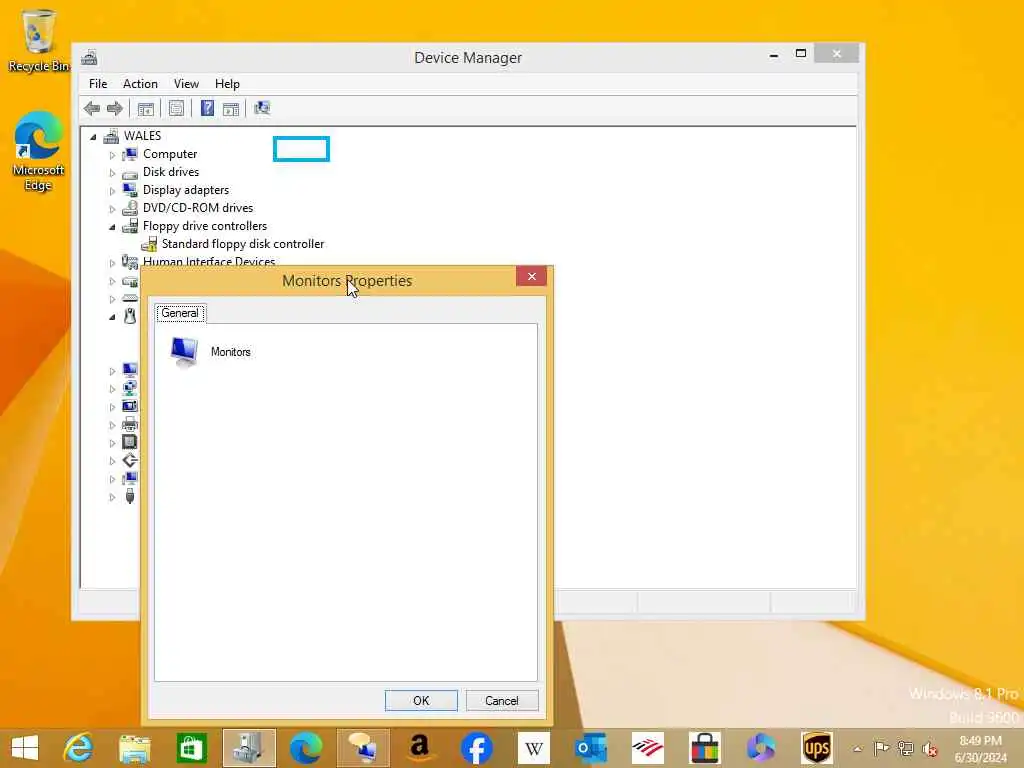Click the volume speaker tray icon

[x=929, y=748]
